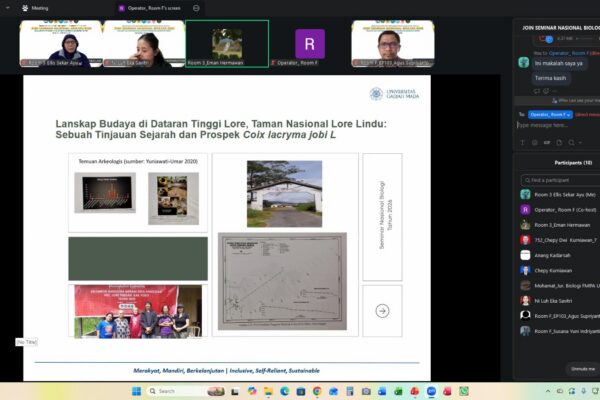This screenshot has width=600, height=400.
Task: Reply to the 'Terima kasih' message
Action: [537, 91]
